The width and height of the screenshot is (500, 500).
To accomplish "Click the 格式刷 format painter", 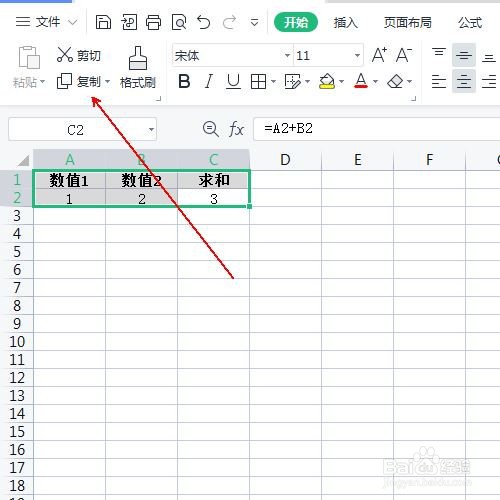I will (138, 68).
